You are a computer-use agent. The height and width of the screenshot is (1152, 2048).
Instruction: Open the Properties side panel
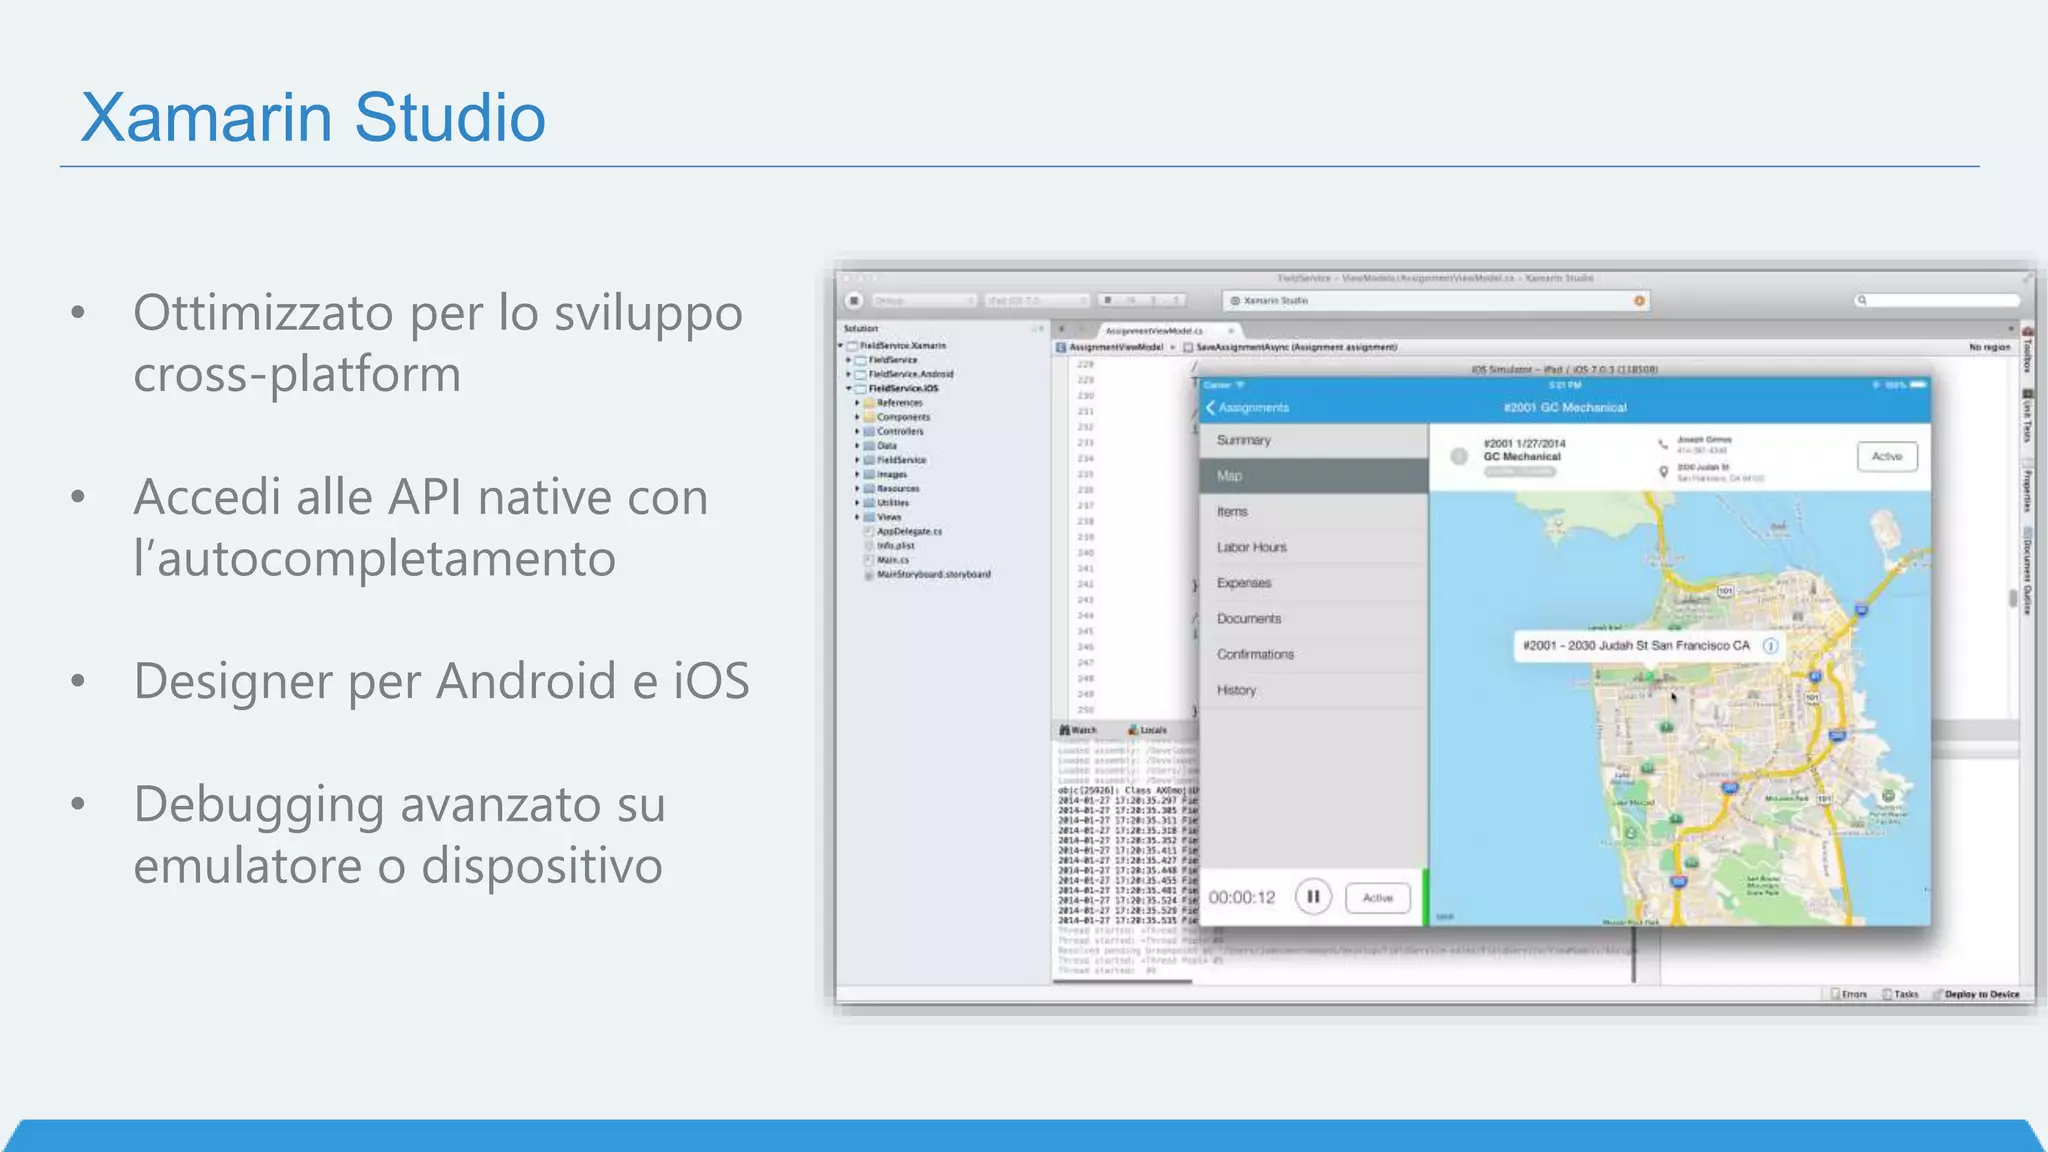click(x=2027, y=486)
